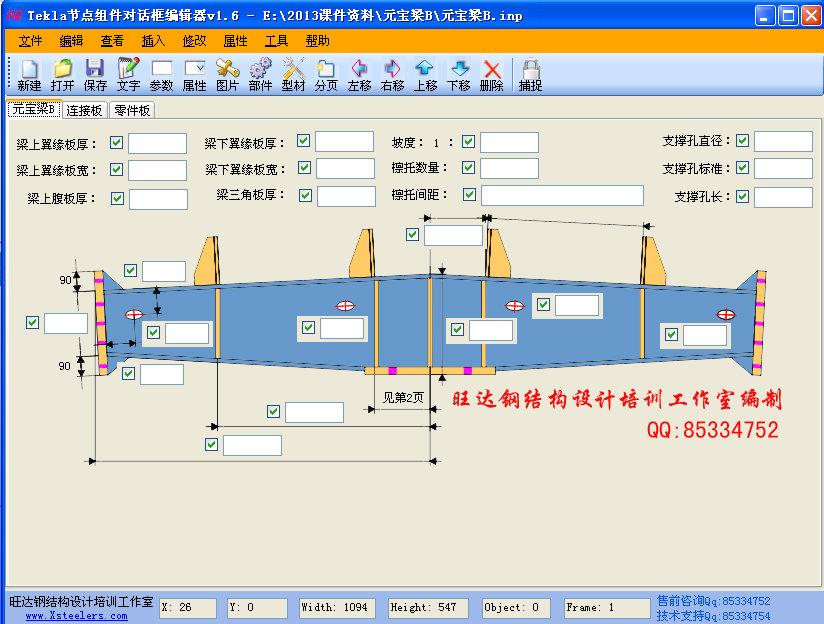Toggle the 梁上翼缘板宽 checkbox

point(117,169)
